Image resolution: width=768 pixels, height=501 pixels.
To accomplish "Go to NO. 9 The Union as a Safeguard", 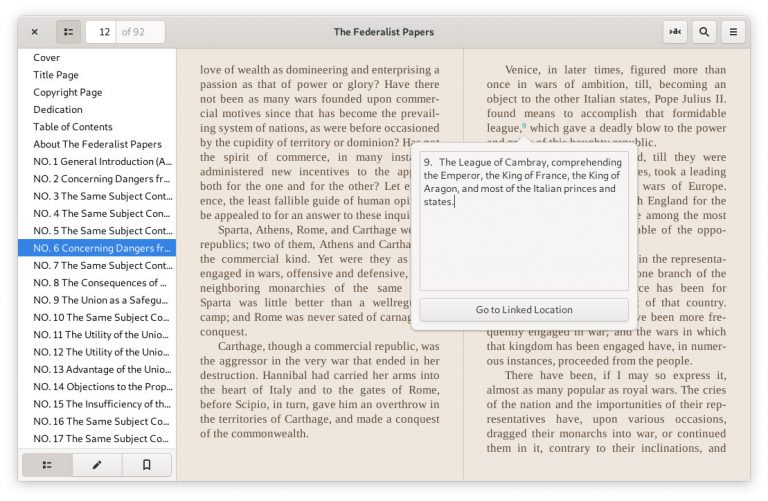I will (97, 300).
